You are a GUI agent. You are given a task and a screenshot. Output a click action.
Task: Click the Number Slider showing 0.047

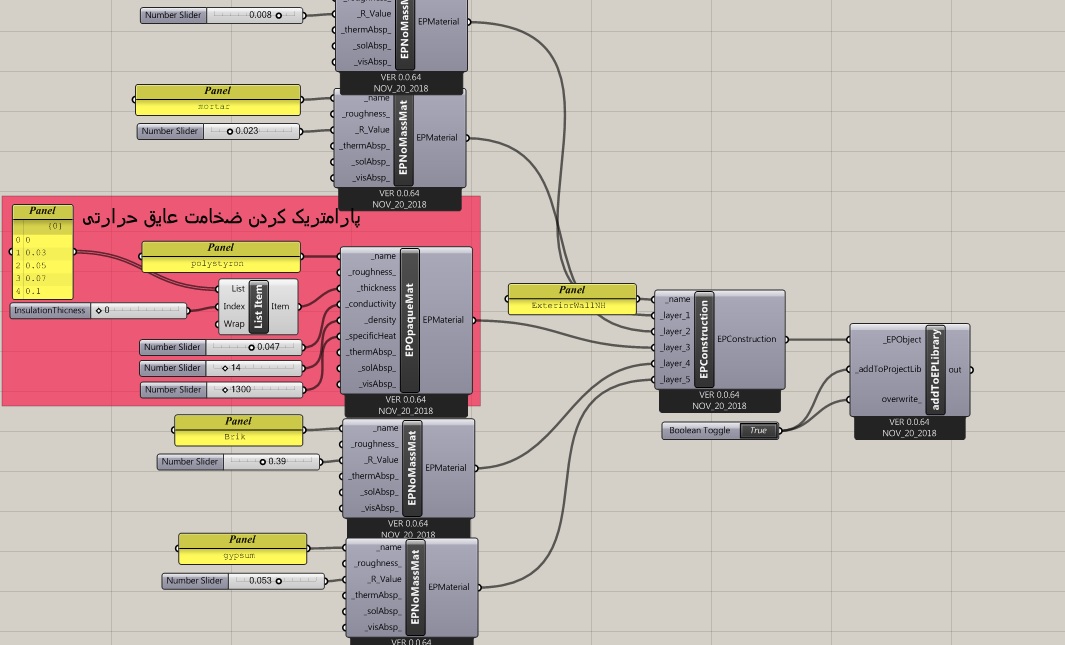point(221,347)
